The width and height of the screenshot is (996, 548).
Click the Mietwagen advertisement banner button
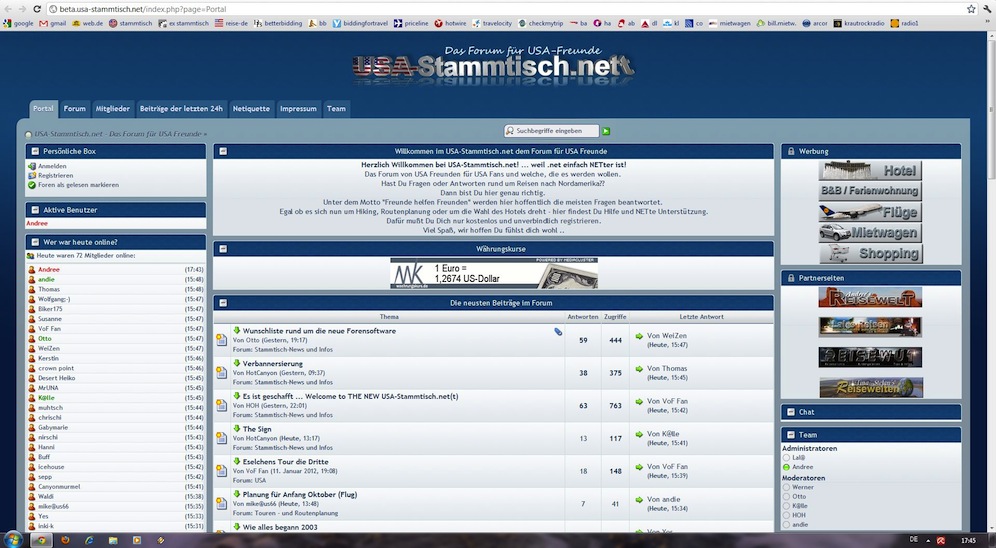[x=869, y=233]
